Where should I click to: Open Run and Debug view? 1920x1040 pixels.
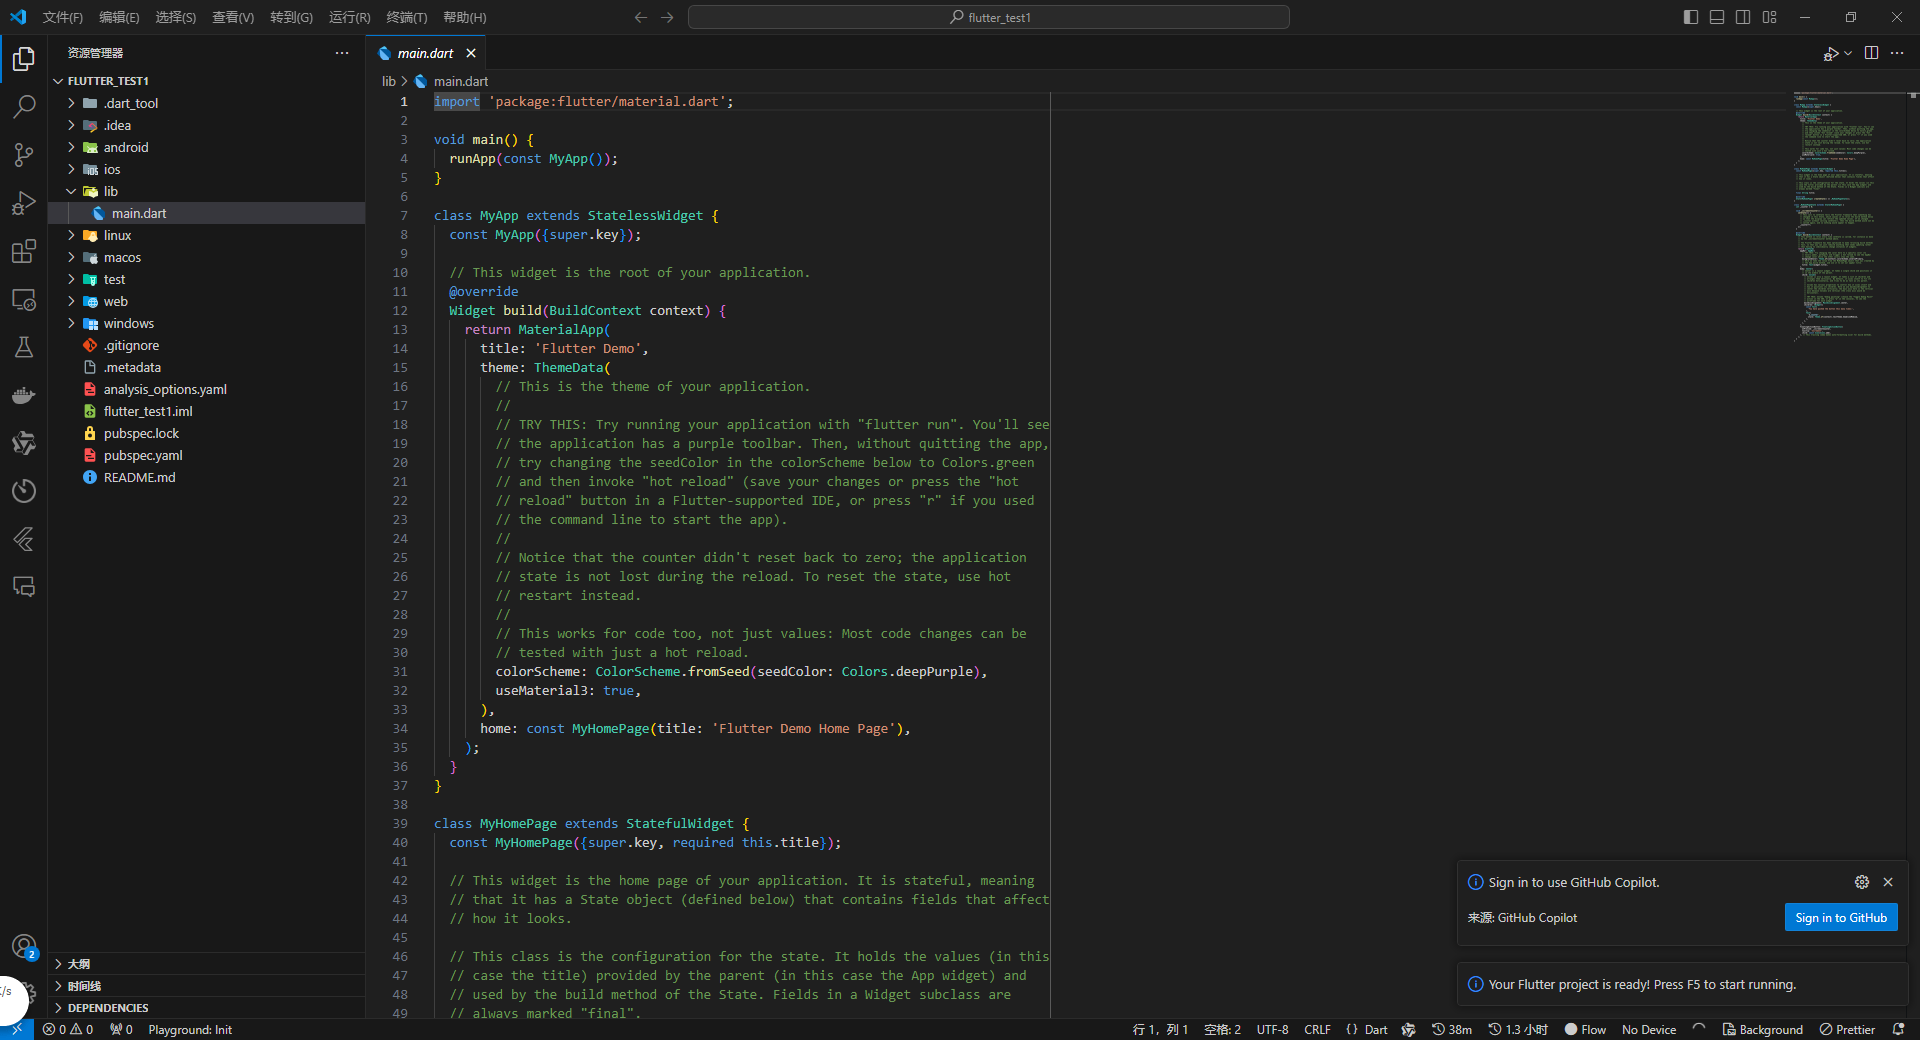tap(24, 203)
